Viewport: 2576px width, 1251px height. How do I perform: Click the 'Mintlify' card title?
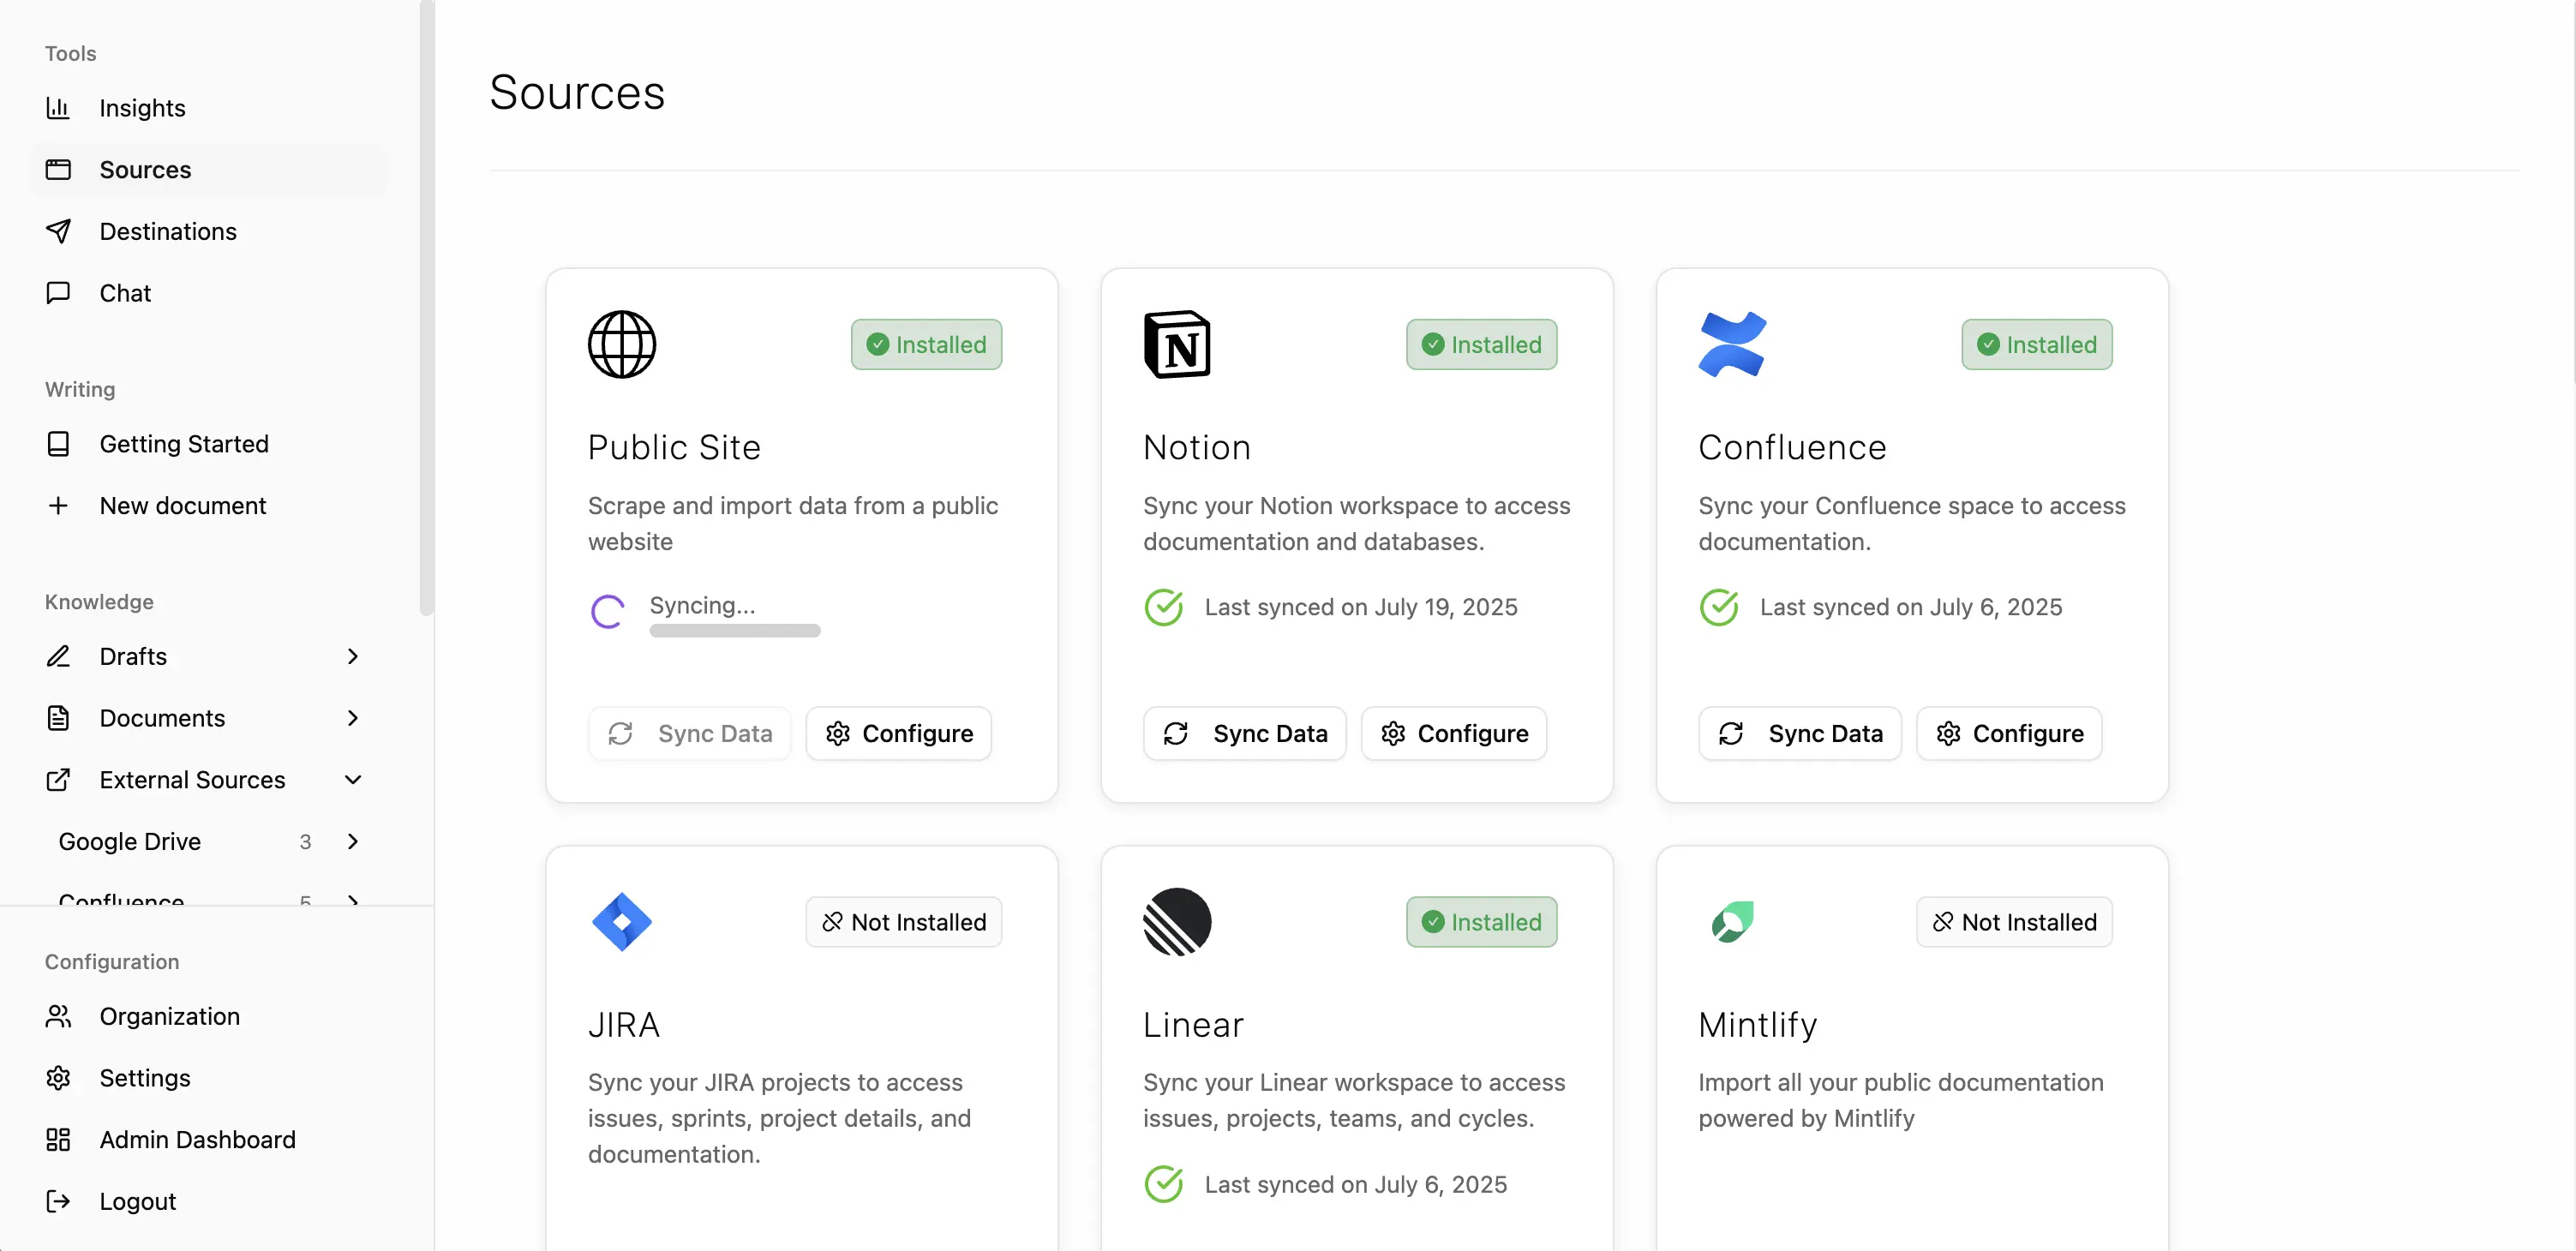(1758, 1025)
